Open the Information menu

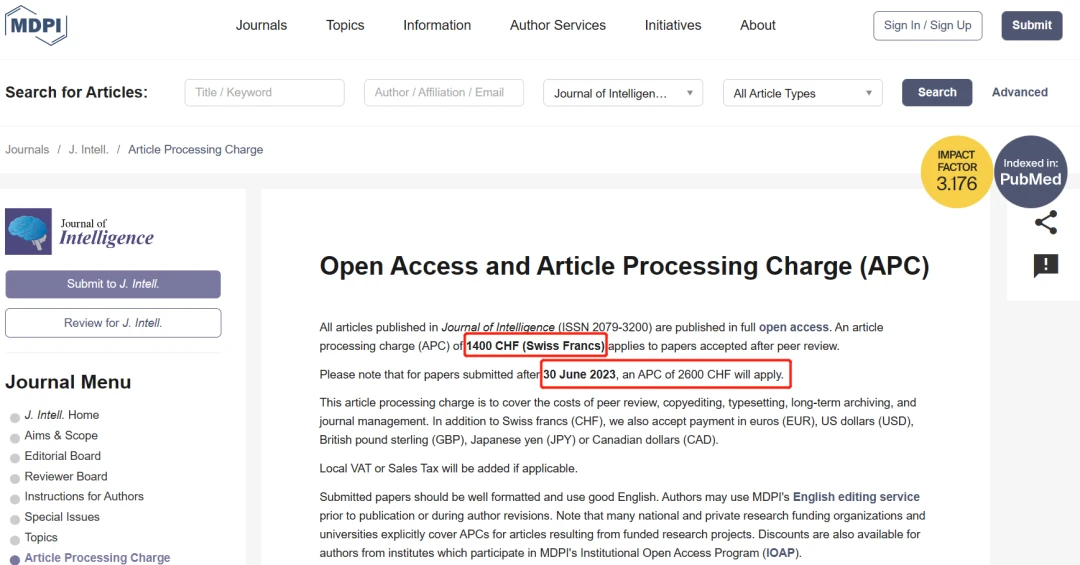click(437, 25)
